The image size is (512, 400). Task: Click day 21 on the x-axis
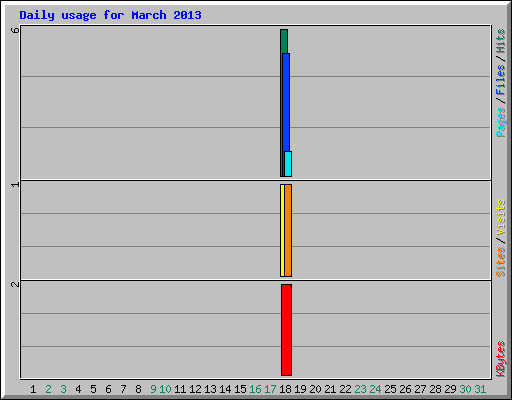[330, 389]
